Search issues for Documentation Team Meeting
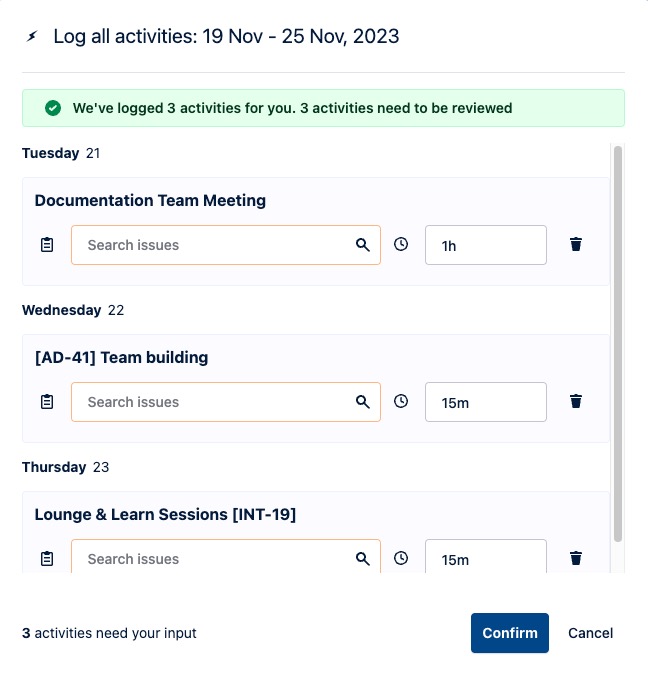The height and width of the screenshot is (680, 648). [x=215, y=245]
